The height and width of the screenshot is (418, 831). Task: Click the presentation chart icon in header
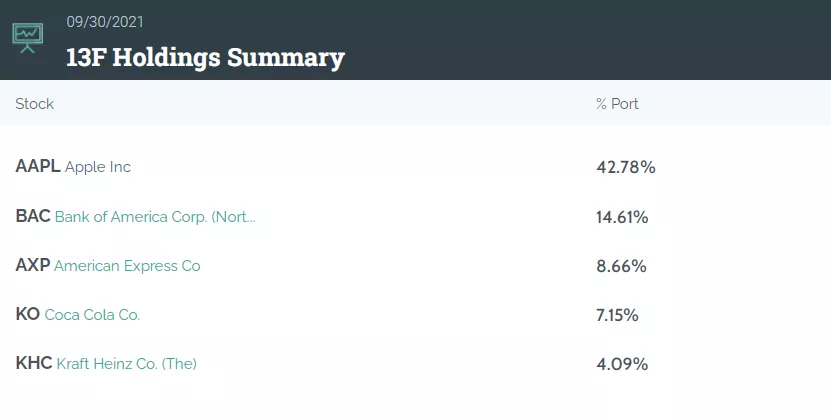[28, 37]
